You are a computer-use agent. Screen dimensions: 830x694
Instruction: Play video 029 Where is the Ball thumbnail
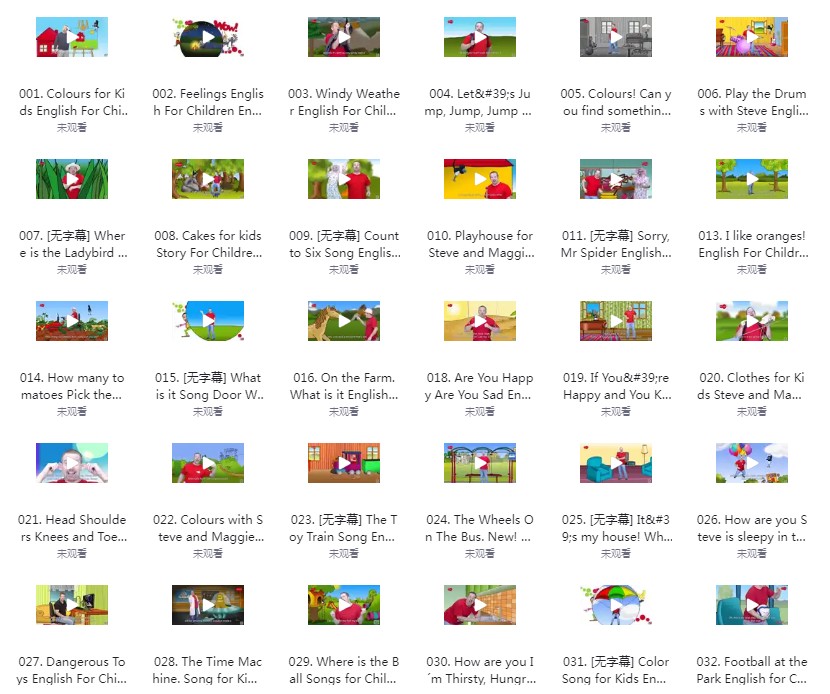(x=344, y=605)
